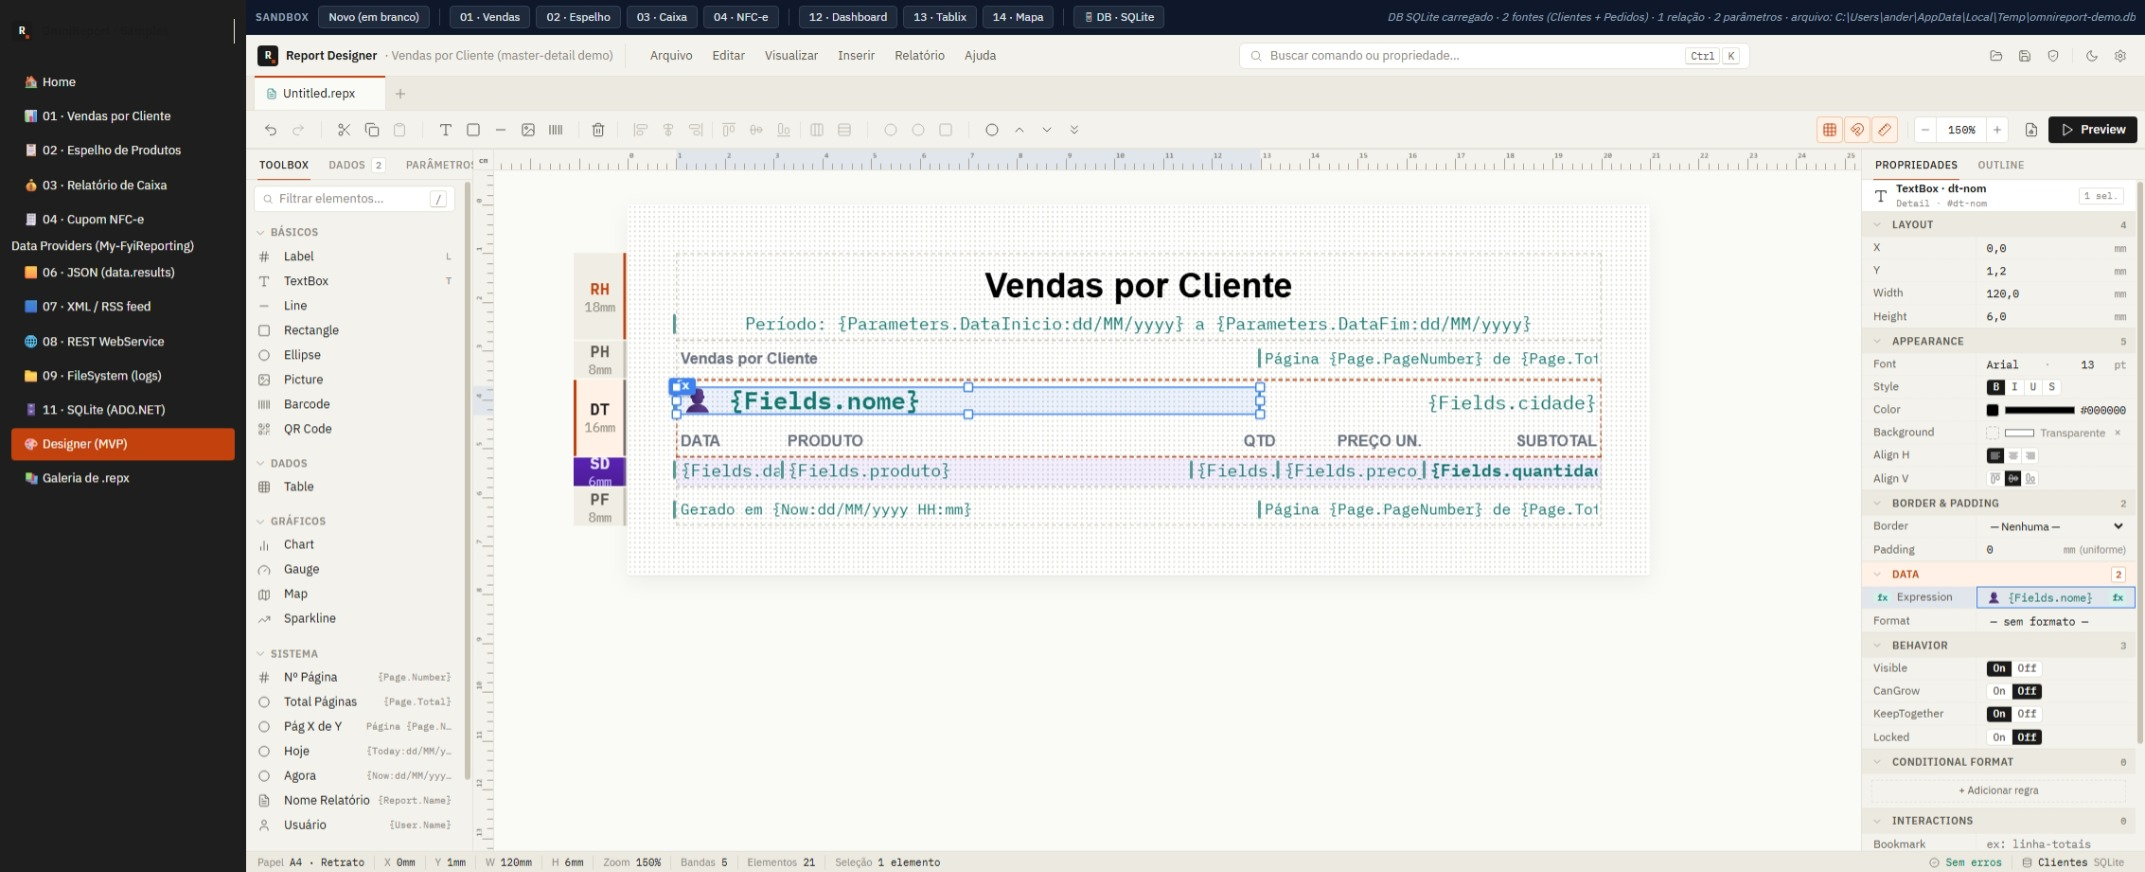The height and width of the screenshot is (872, 2145).
Task: Click the page setup document icon
Action: [x=2031, y=130]
